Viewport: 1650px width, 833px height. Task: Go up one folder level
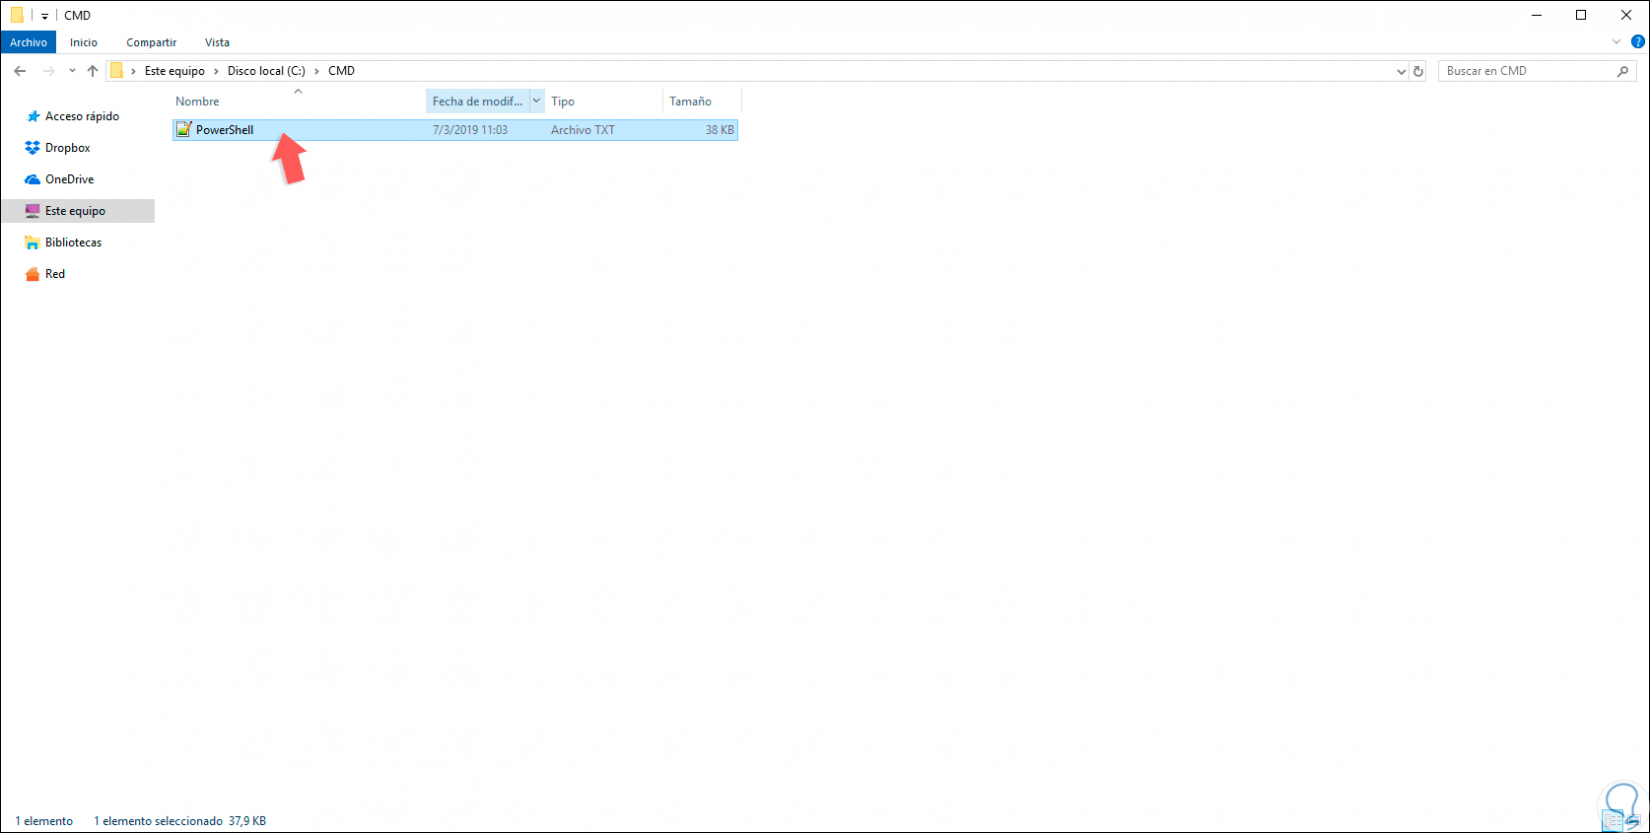point(93,71)
